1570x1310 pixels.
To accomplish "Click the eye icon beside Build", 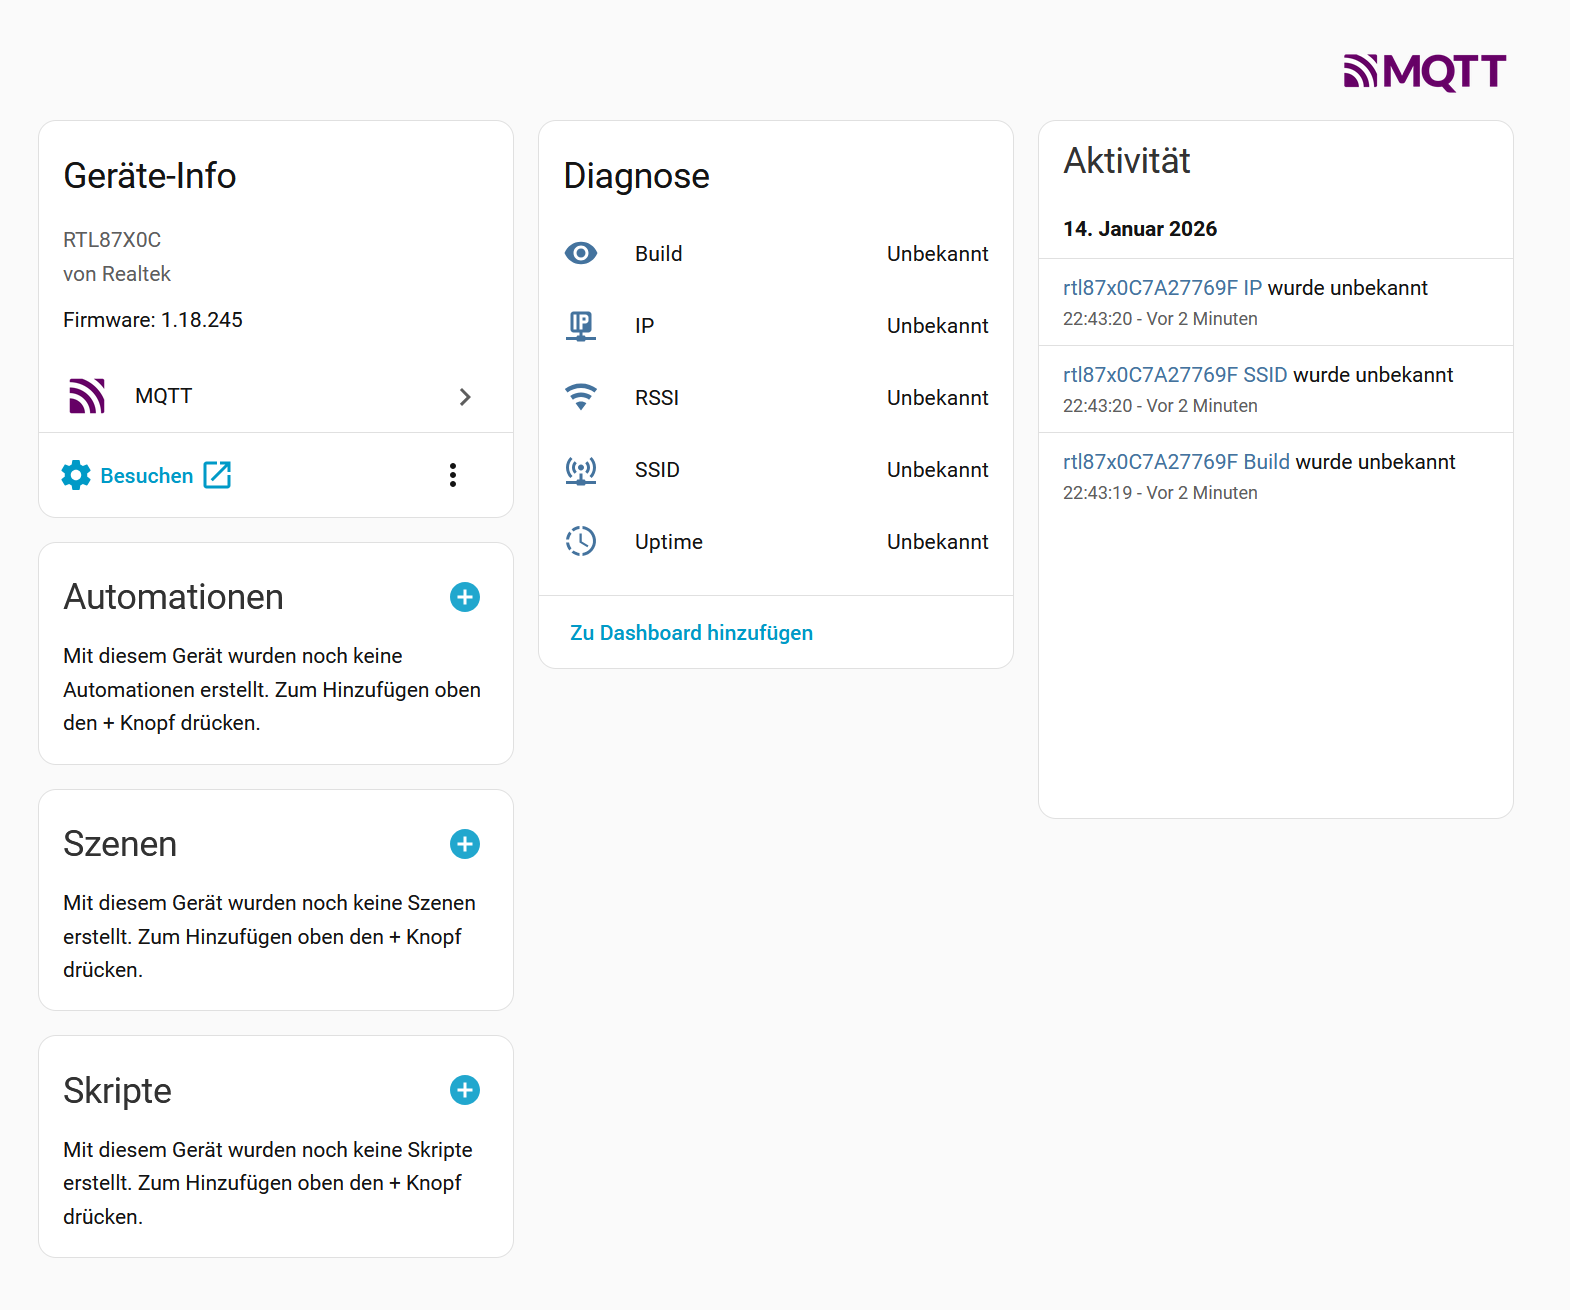I will pos(581,254).
